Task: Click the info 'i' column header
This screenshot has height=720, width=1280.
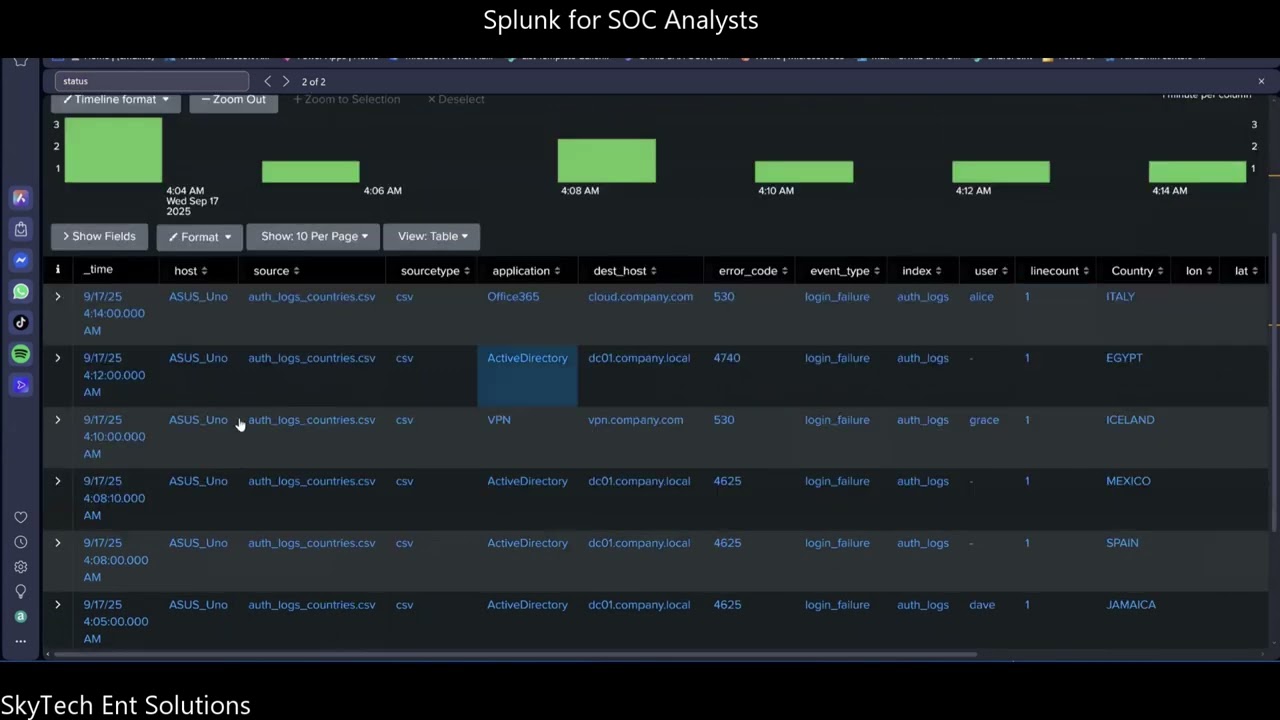Action: (x=57, y=270)
